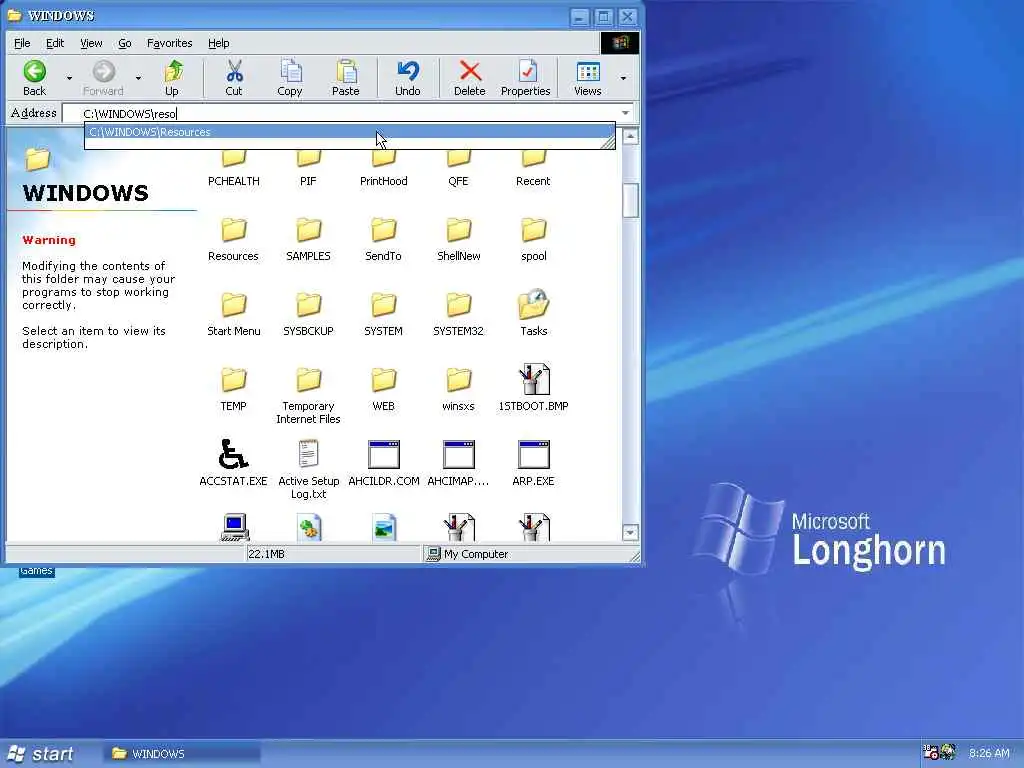Image resolution: width=1024 pixels, height=768 pixels.
Task: Open the Help menu
Action: tap(219, 43)
